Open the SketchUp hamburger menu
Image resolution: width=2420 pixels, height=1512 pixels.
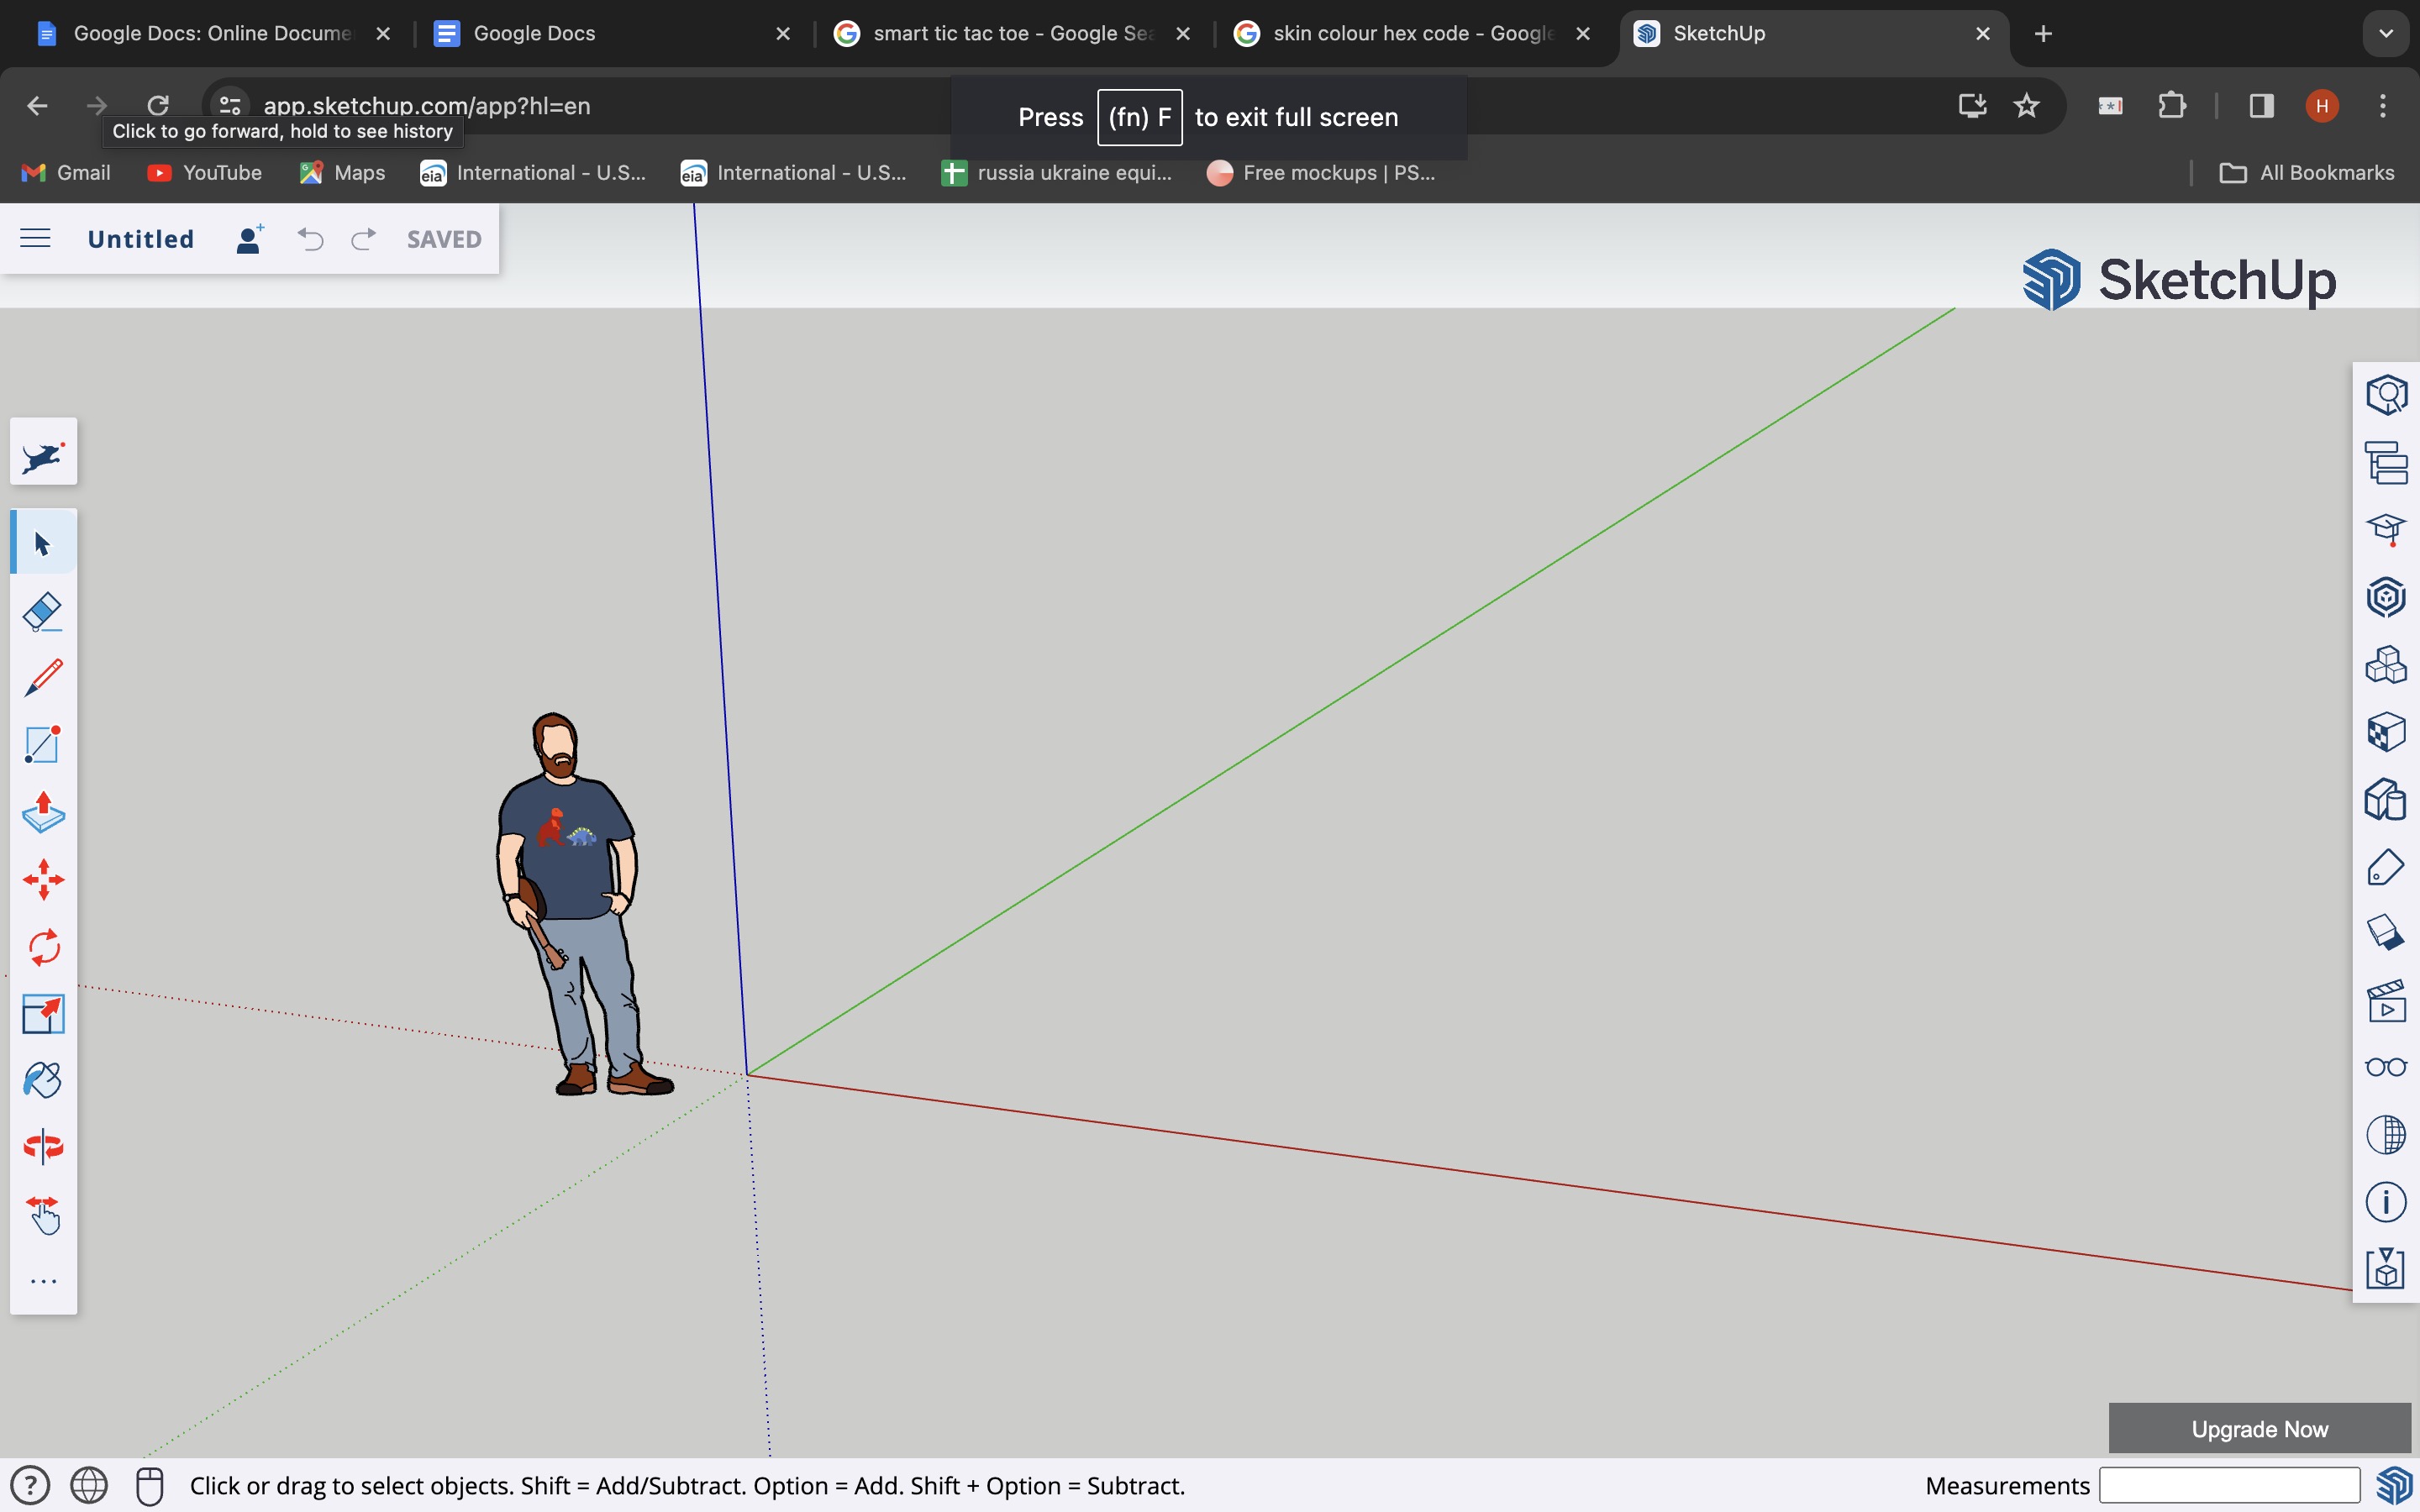point(35,238)
